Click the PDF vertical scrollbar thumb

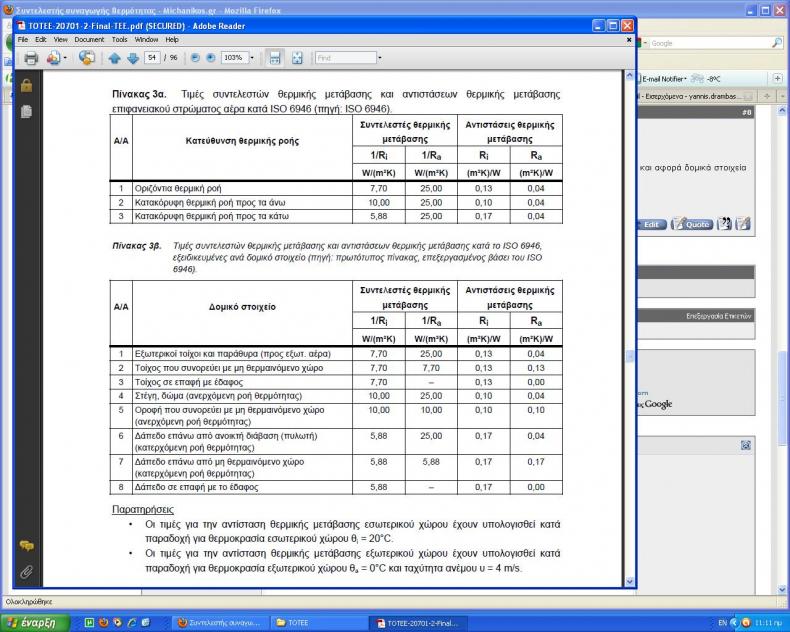(x=630, y=357)
